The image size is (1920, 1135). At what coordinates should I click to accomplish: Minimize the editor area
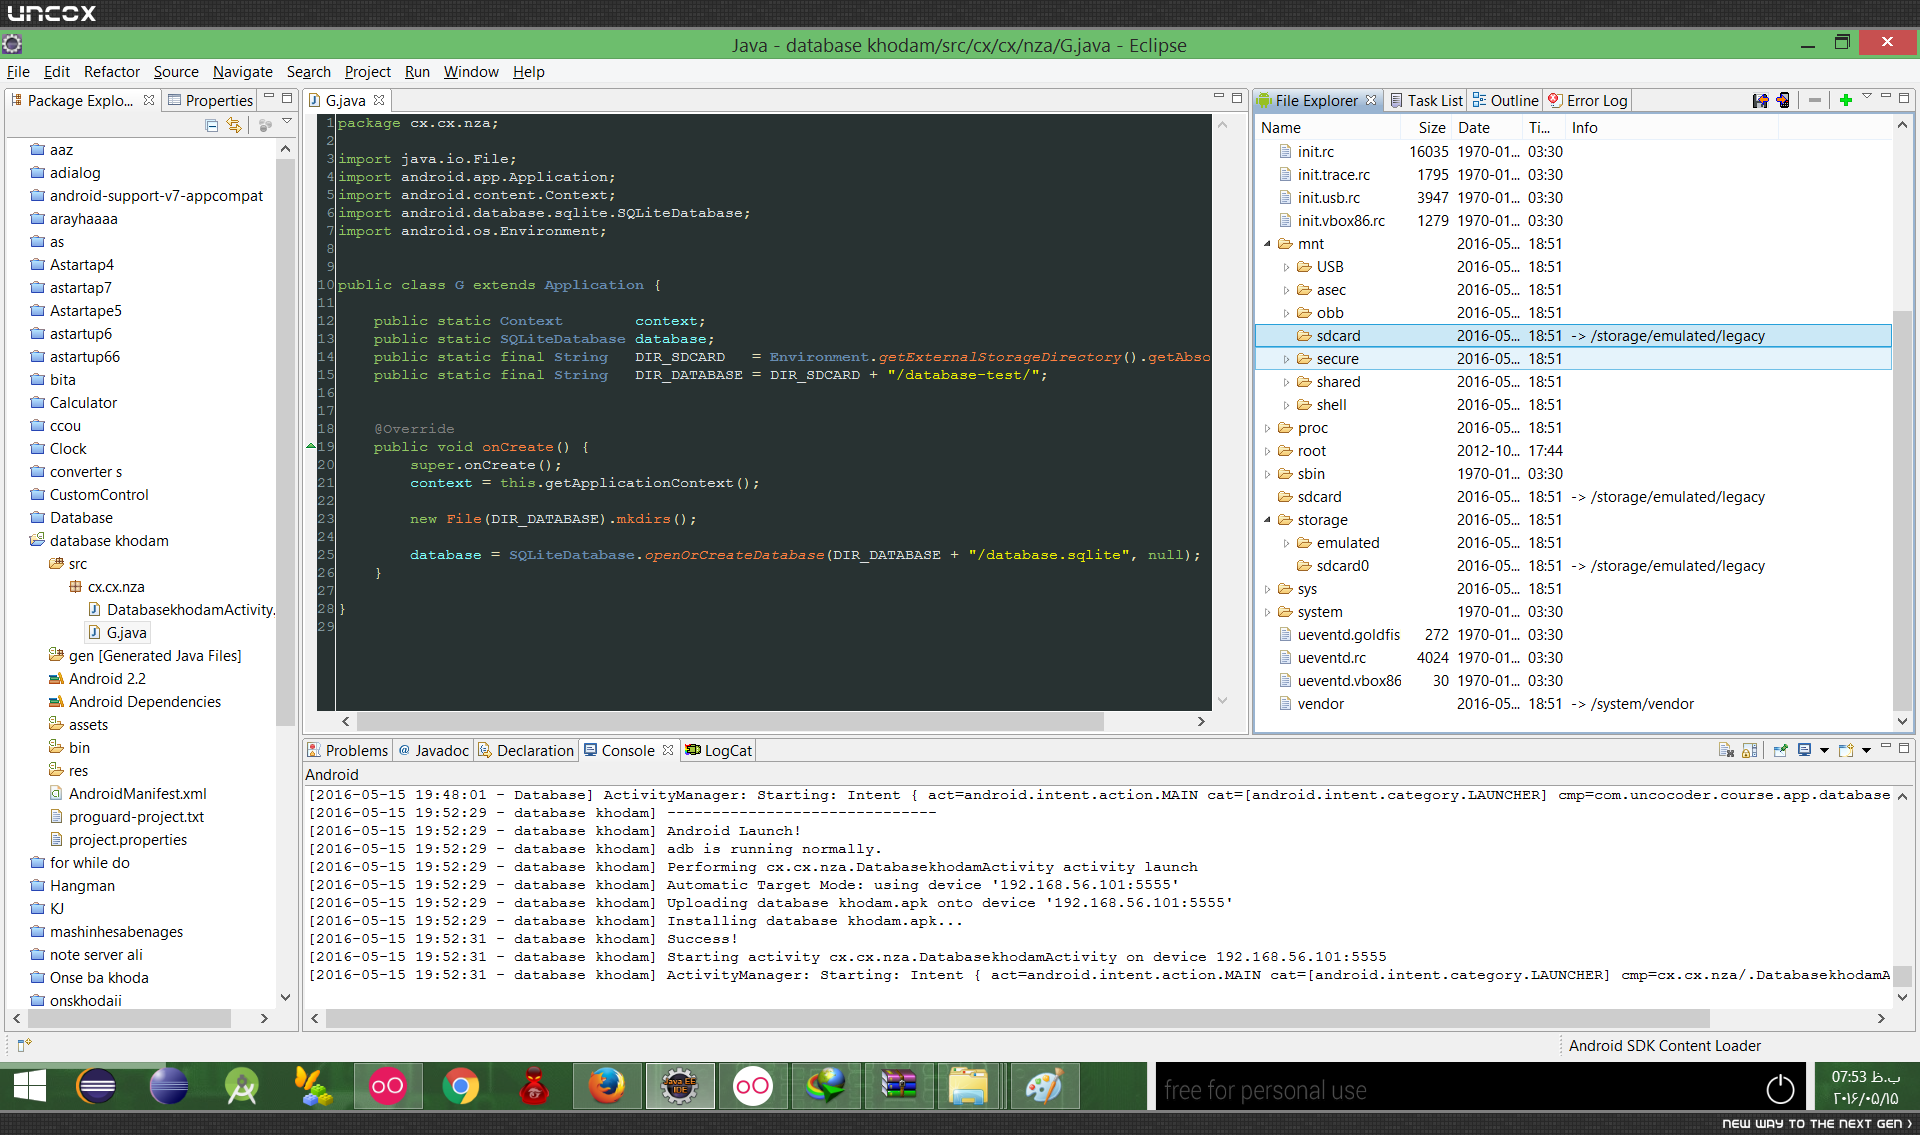[1218, 98]
